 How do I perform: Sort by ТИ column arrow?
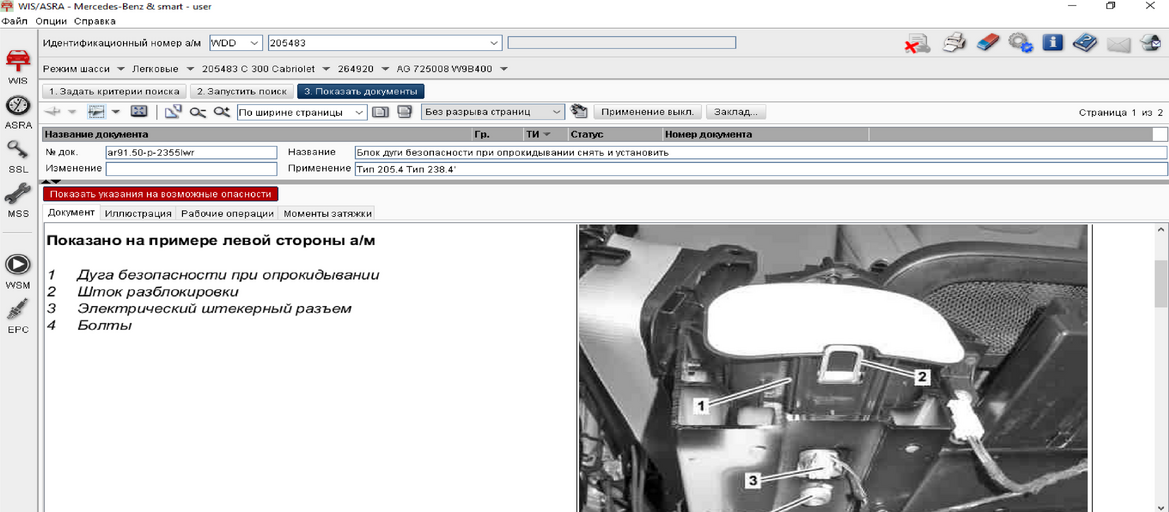tap(546, 135)
